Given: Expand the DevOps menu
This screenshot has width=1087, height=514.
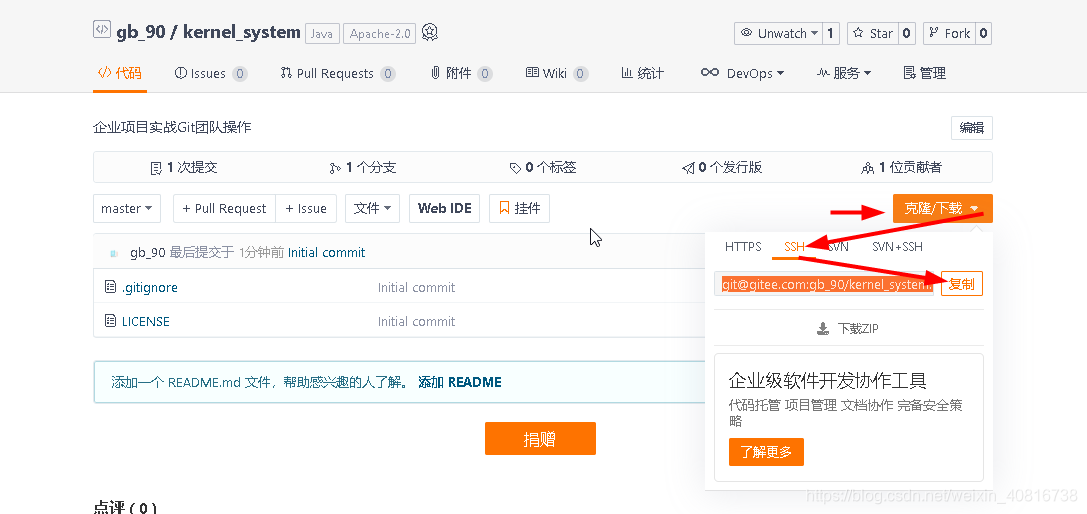Looking at the screenshot, I should (x=742, y=73).
